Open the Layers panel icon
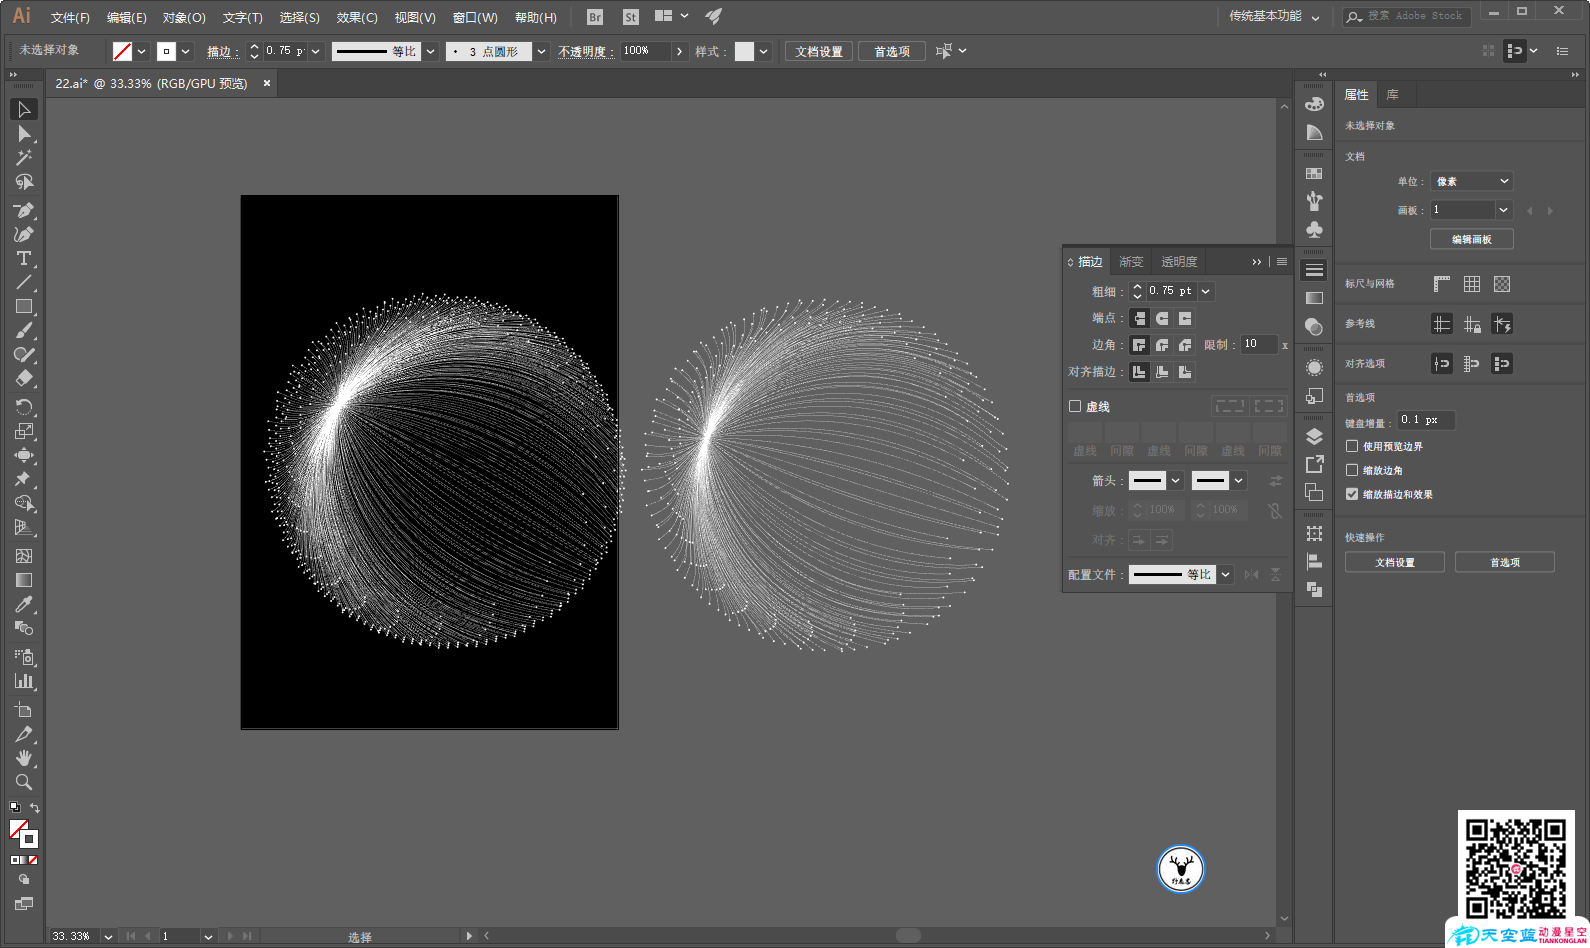Screen dimensions: 1590x948 [x=1314, y=436]
